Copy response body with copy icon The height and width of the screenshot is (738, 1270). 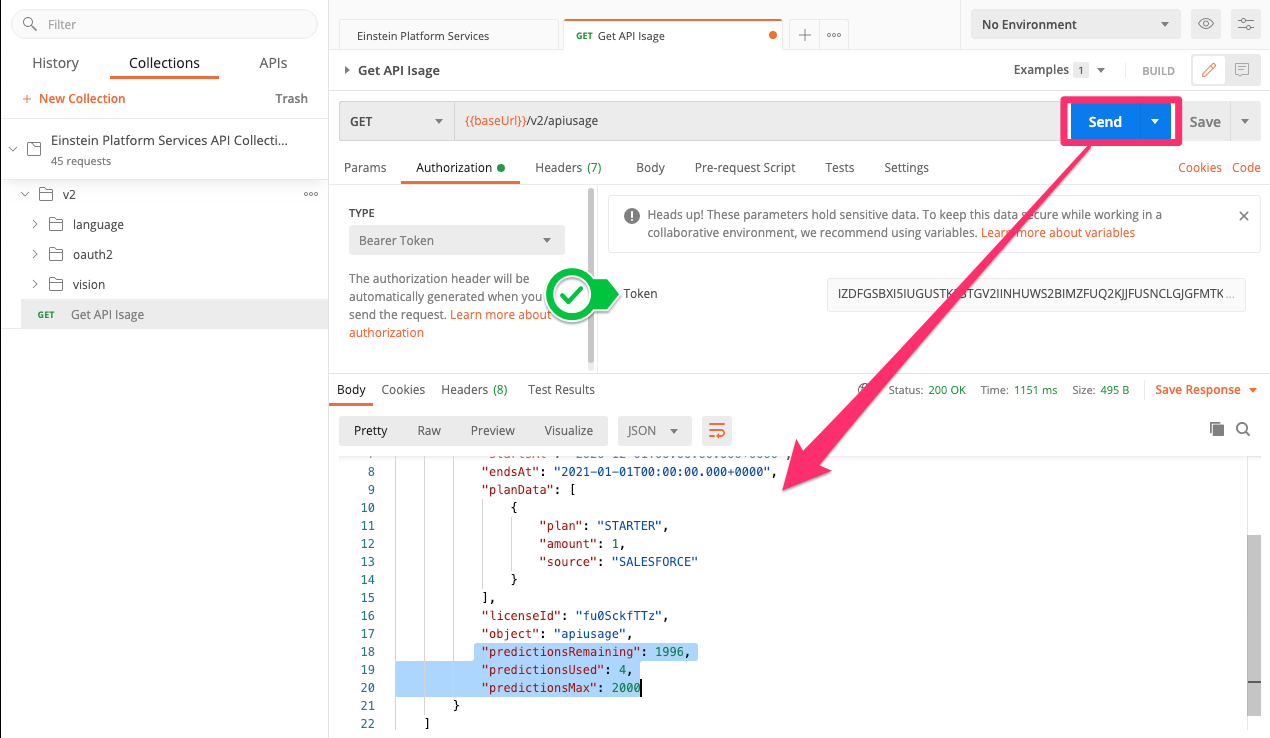[x=1216, y=429]
